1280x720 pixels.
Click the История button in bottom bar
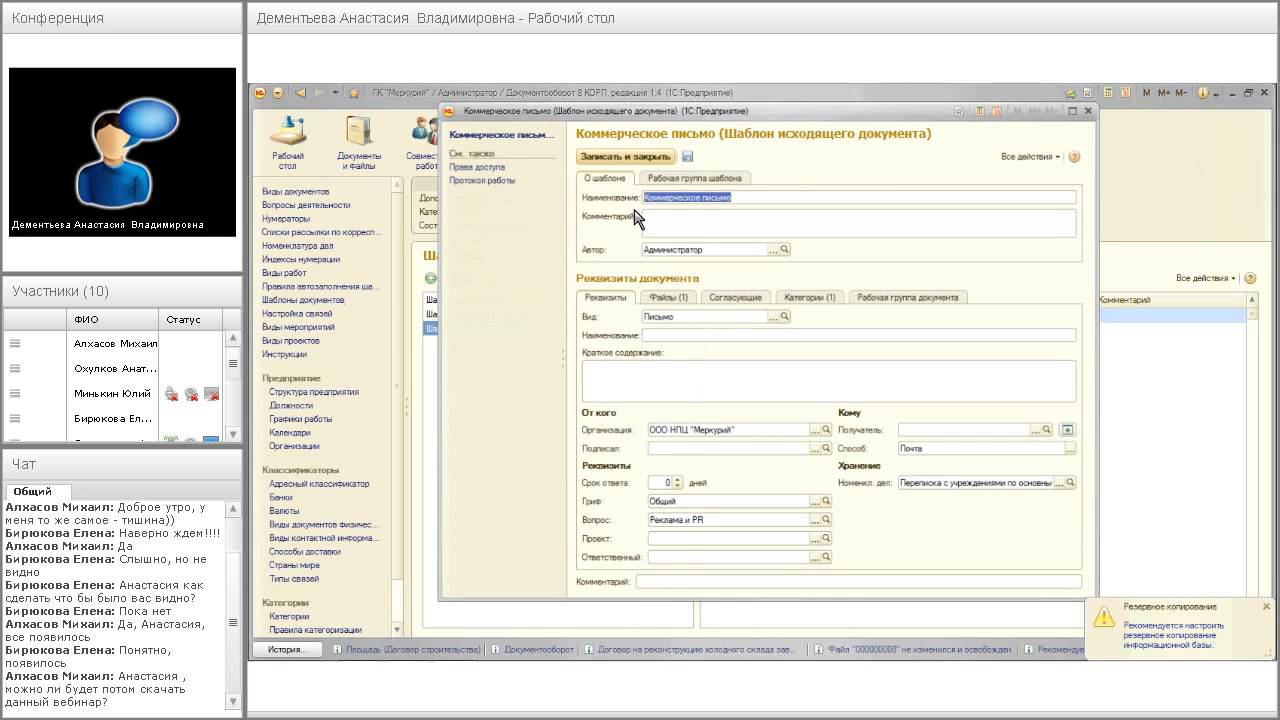pyautogui.click(x=285, y=650)
